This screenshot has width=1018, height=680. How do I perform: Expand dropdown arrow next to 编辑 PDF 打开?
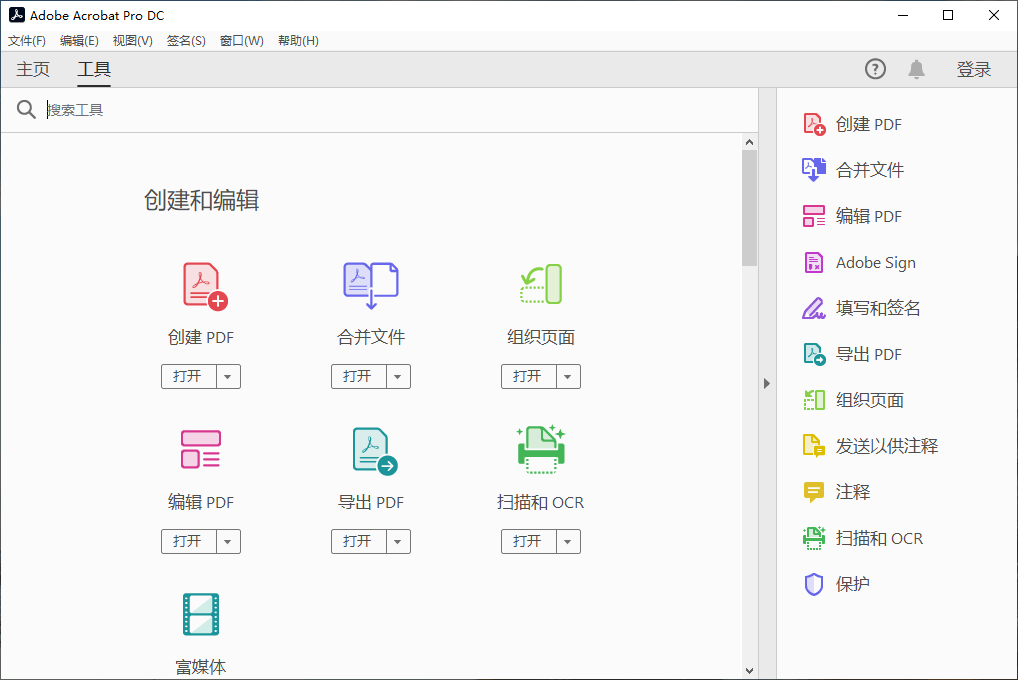click(x=228, y=542)
